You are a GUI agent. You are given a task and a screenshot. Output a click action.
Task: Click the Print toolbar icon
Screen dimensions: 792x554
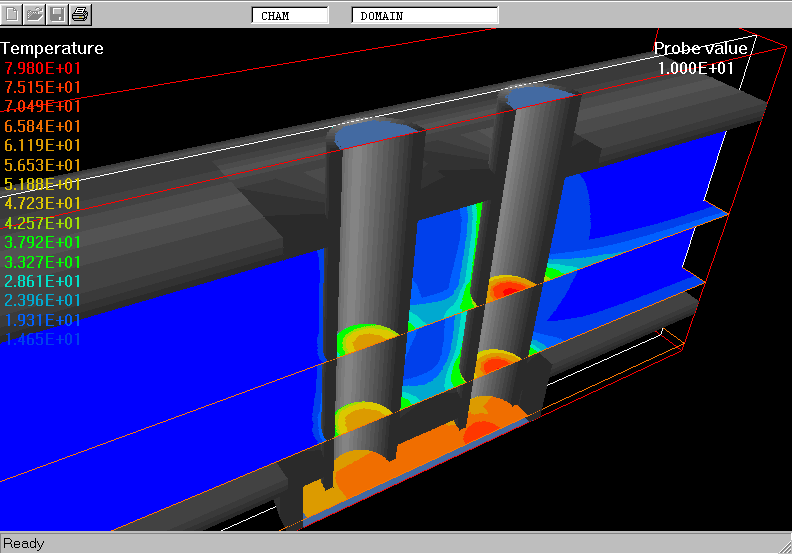click(80, 14)
